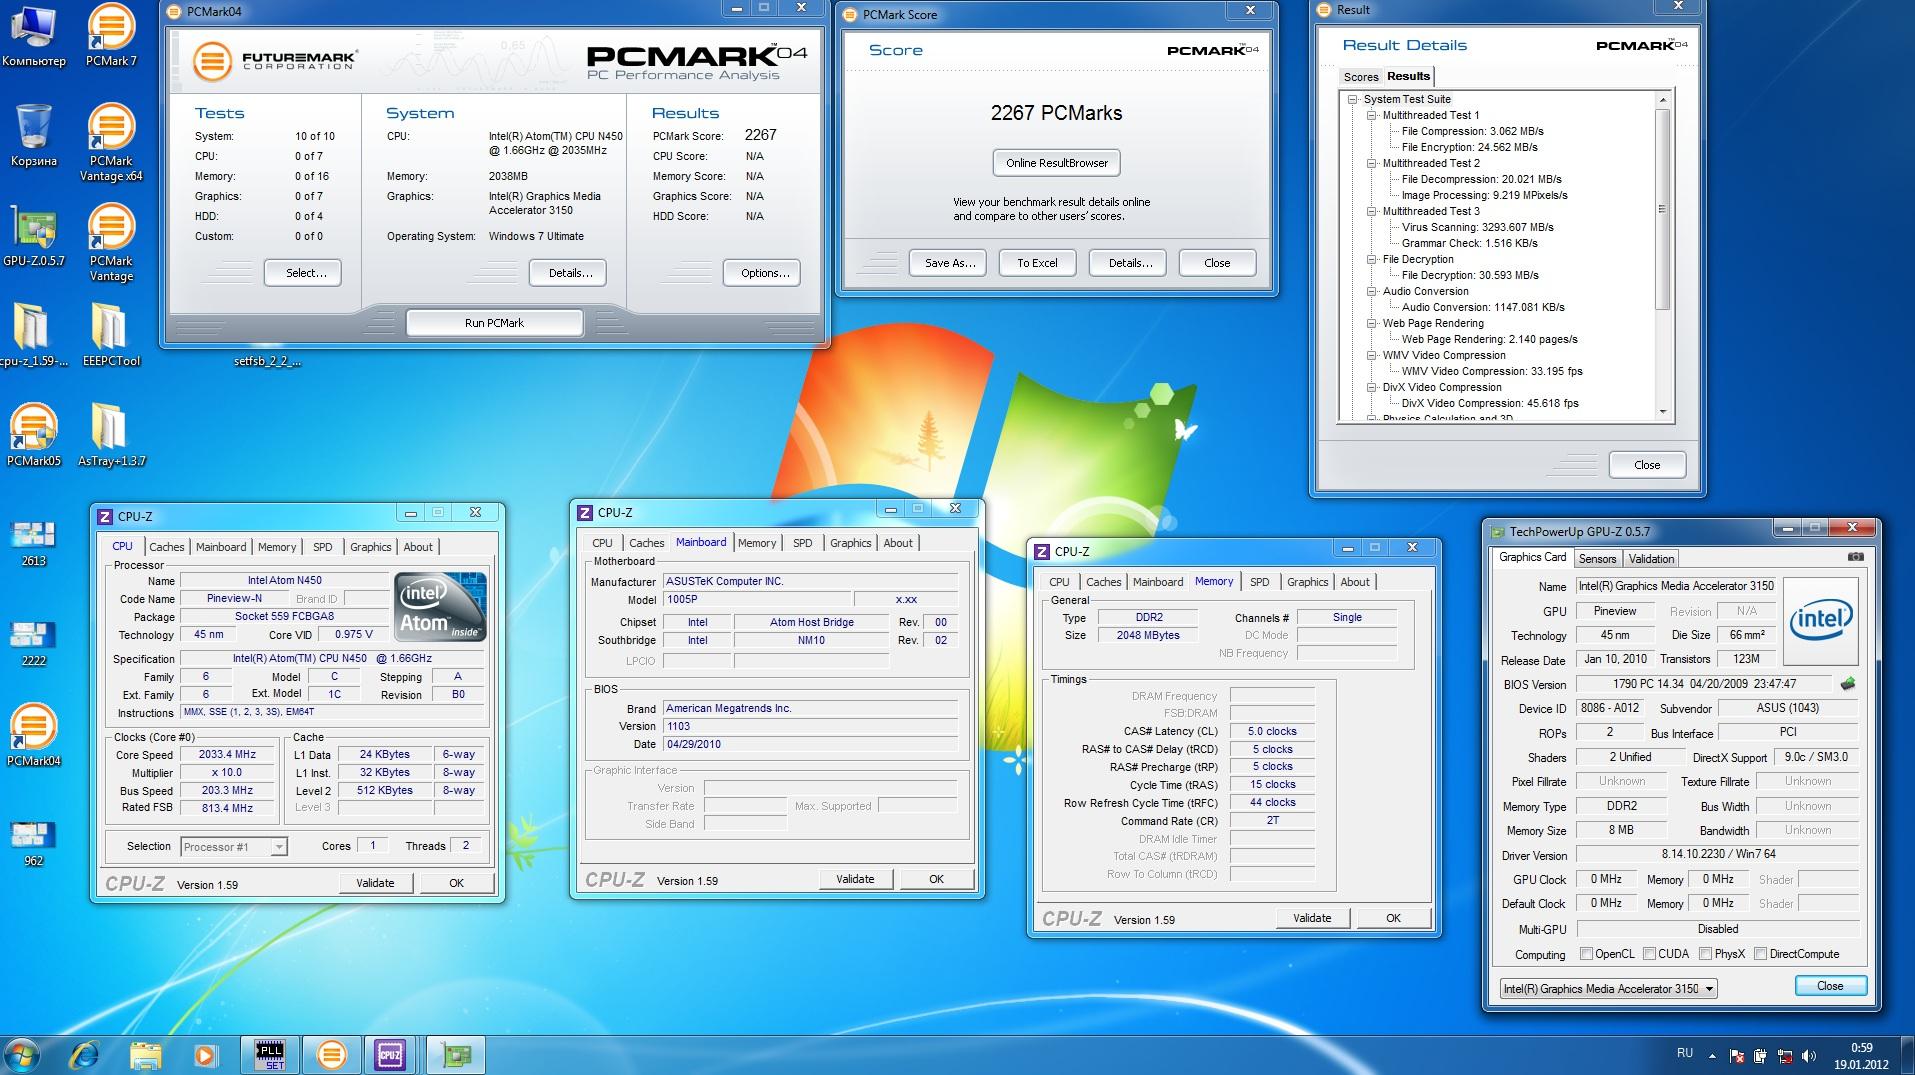The image size is (1915, 1075).
Task: Launch the PCMark05 desktop shortcut
Action: (x=34, y=435)
